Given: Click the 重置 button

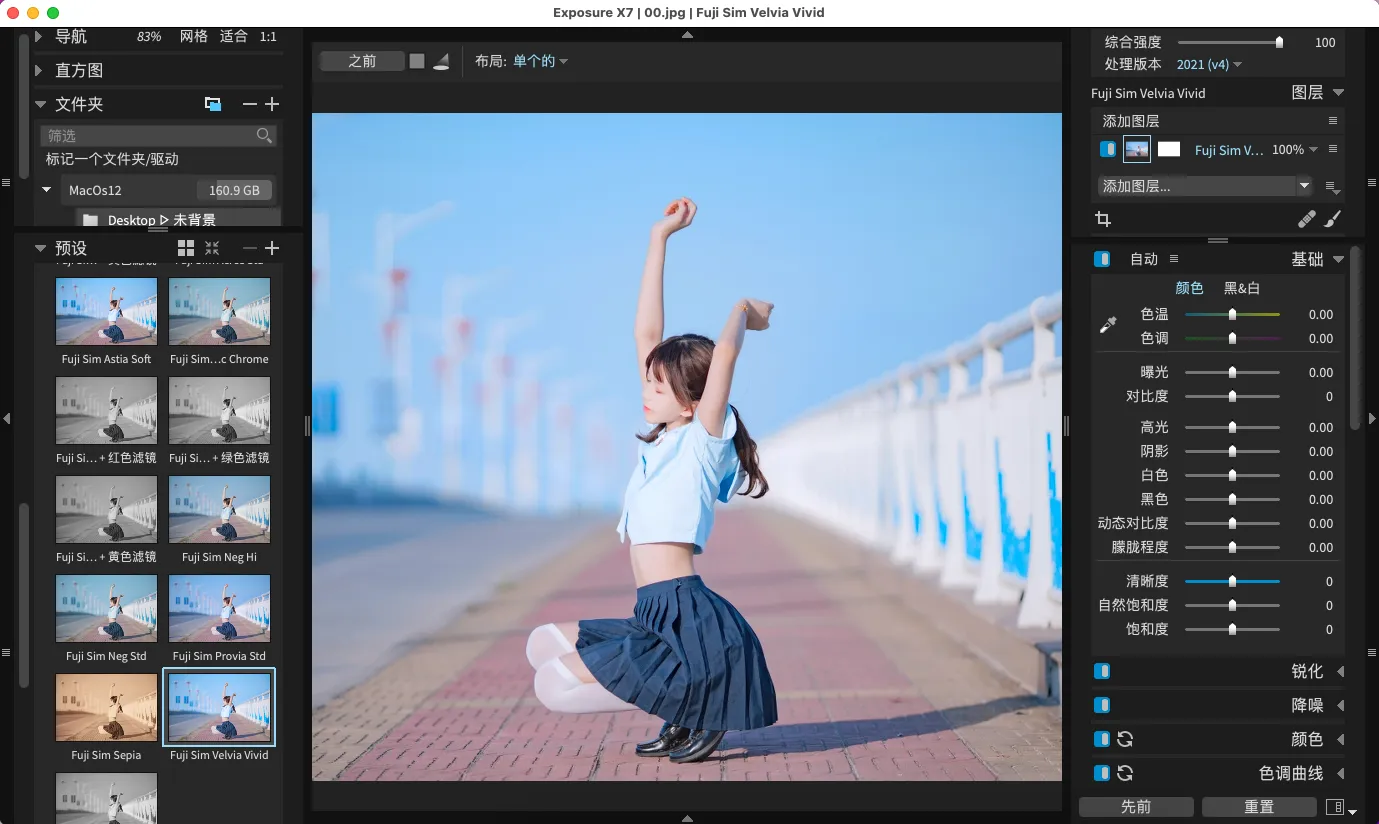Looking at the screenshot, I should [1259, 806].
